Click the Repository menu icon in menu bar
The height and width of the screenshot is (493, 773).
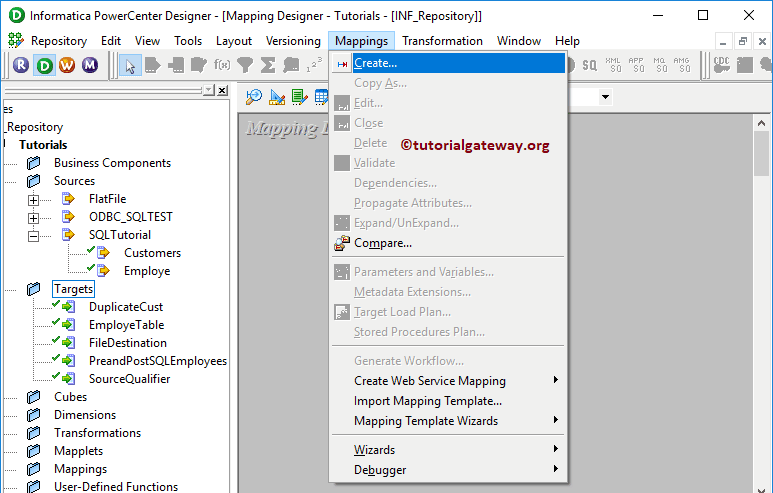coord(16,40)
